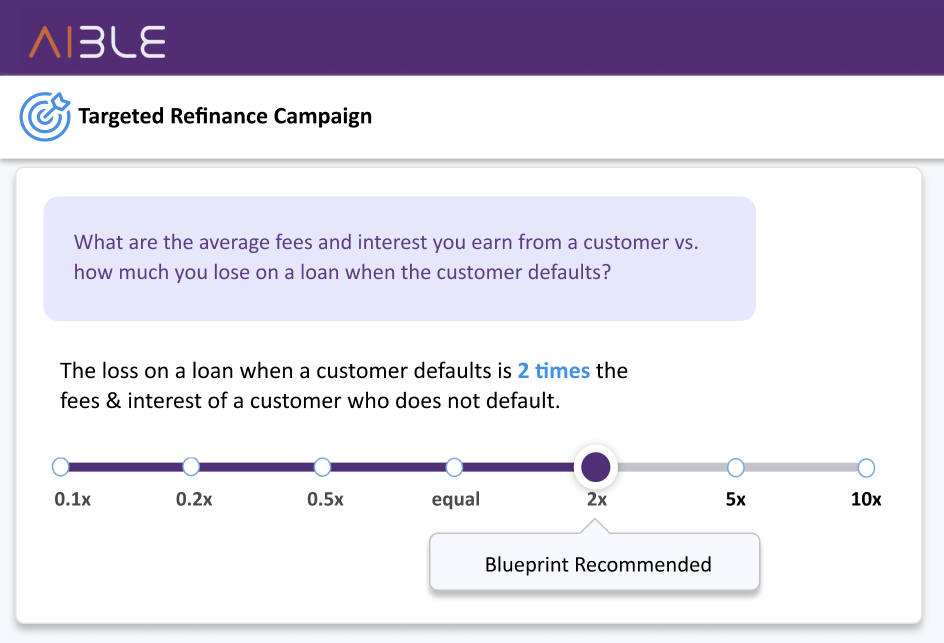Click the equal label

(x=456, y=500)
